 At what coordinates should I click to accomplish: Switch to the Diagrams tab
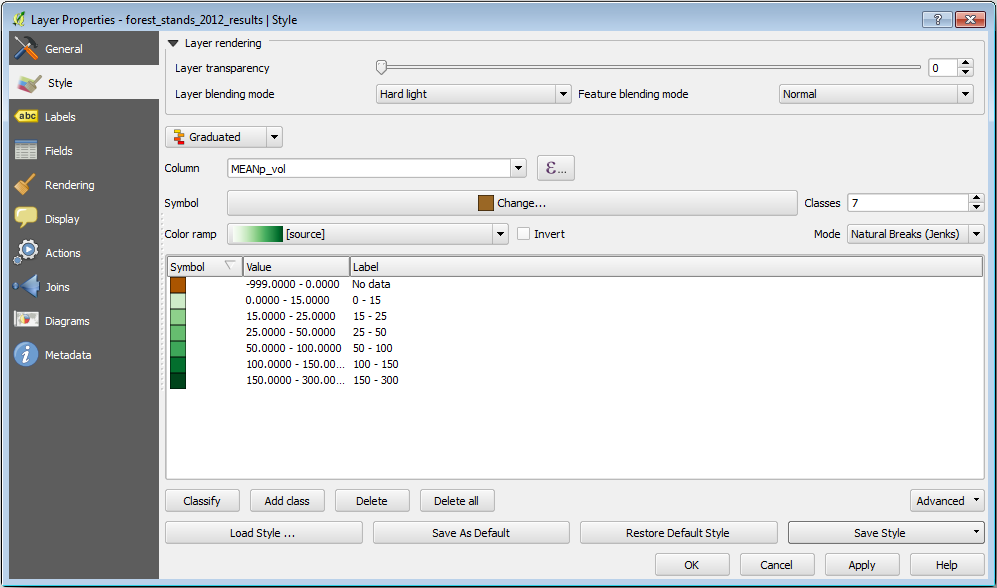click(x=67, y=321)
